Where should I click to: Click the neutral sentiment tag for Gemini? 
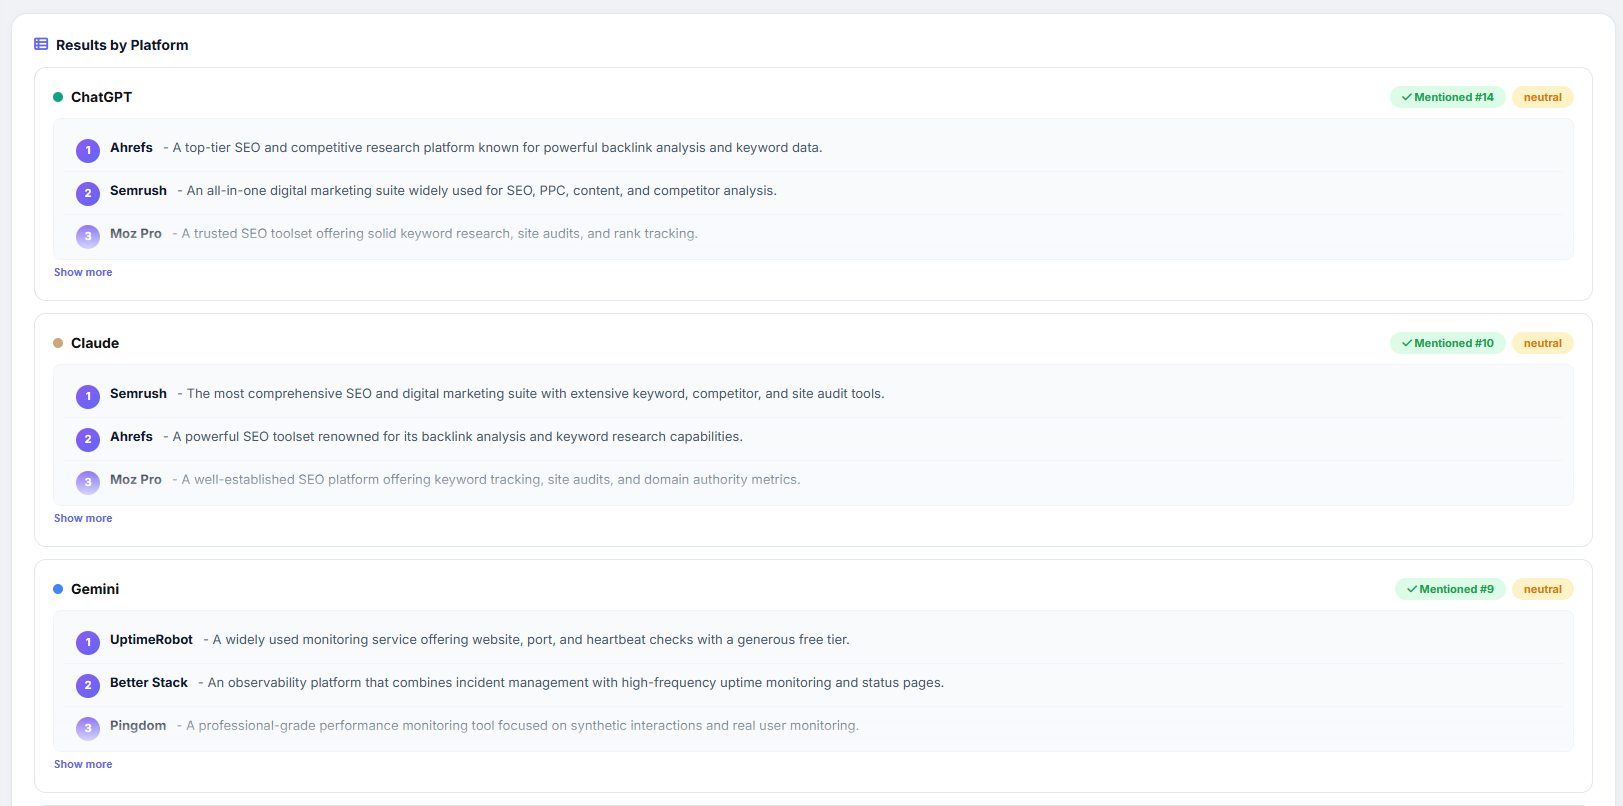click(x=1542, y=589)
